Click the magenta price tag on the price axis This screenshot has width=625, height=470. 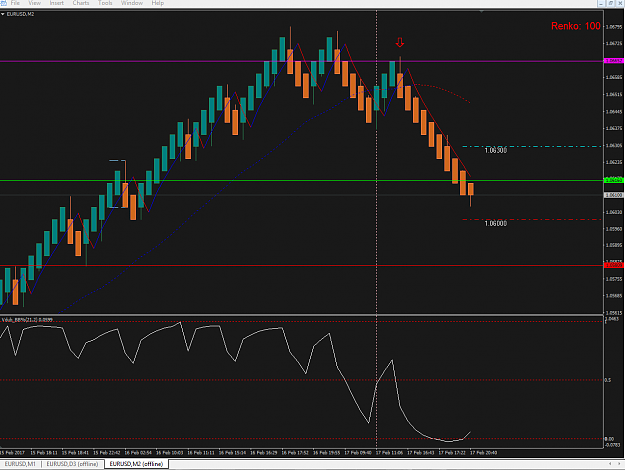(x=614, y=61)
